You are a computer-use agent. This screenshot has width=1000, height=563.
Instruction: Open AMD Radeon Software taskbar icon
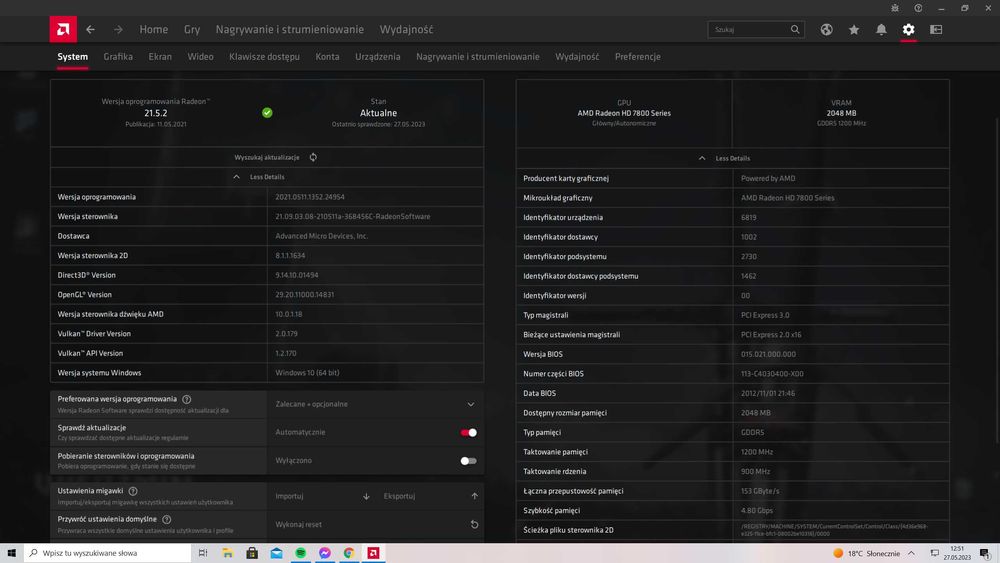374,553
